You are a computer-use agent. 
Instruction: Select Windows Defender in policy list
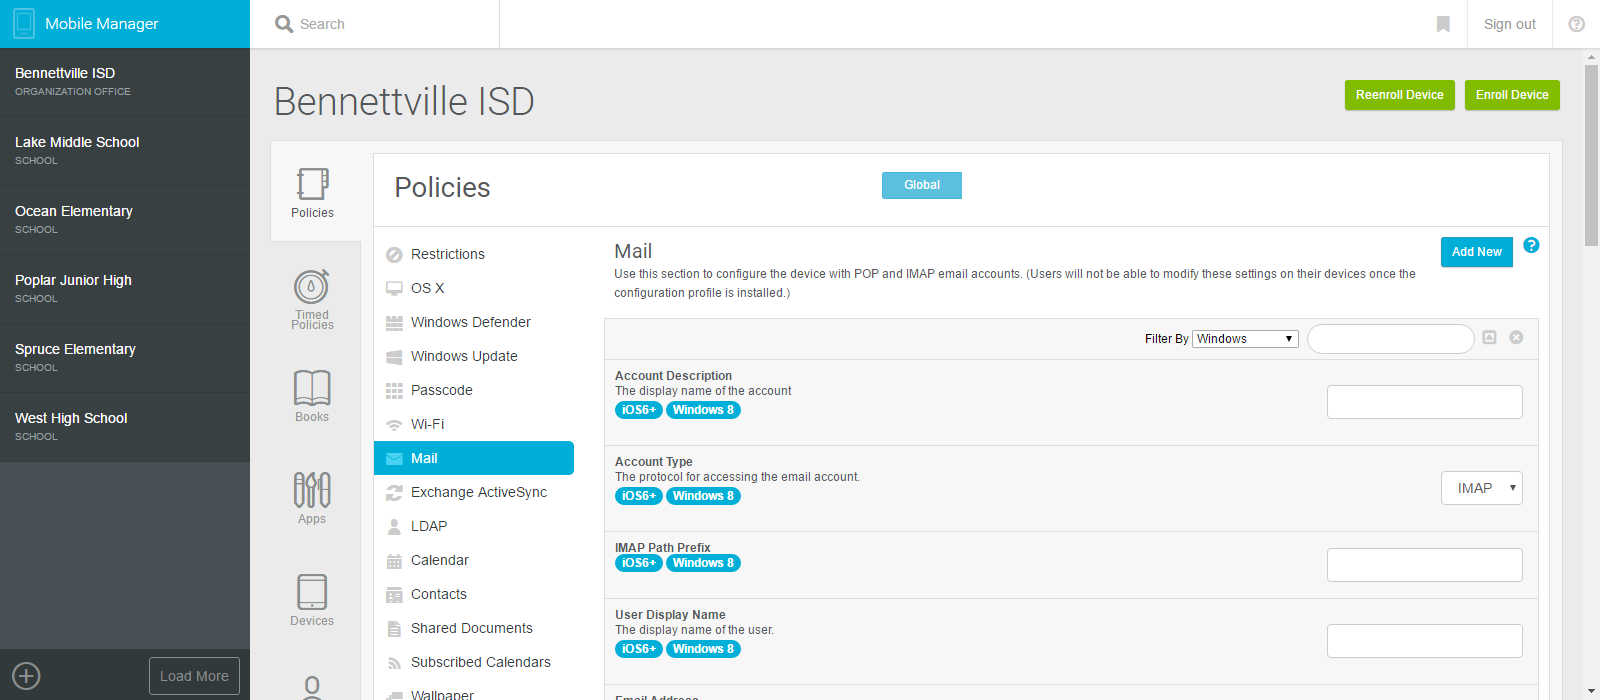coord(470,322)
